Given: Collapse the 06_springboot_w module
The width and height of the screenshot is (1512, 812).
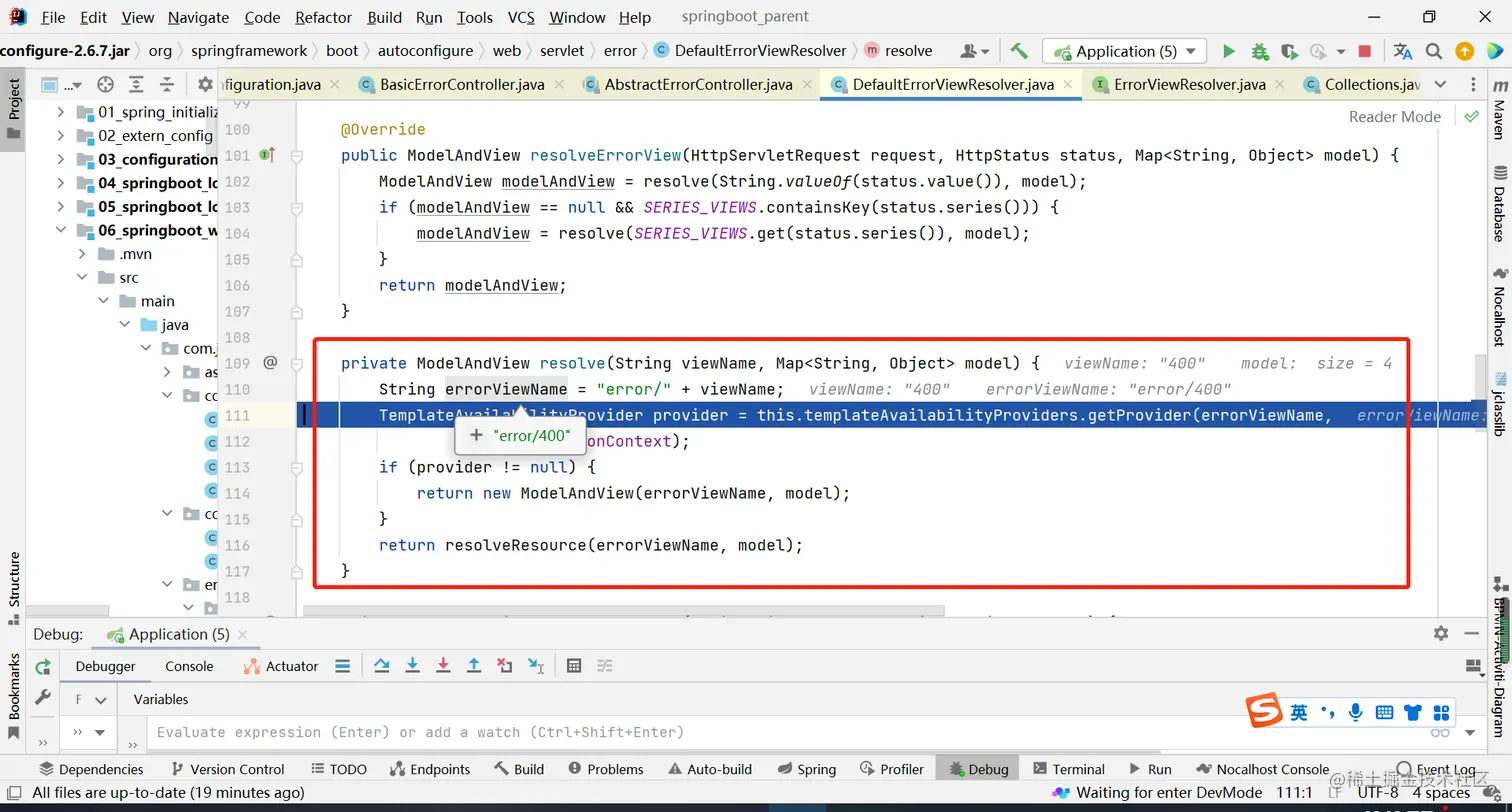Looking at the screenshot, I should 60,230.
